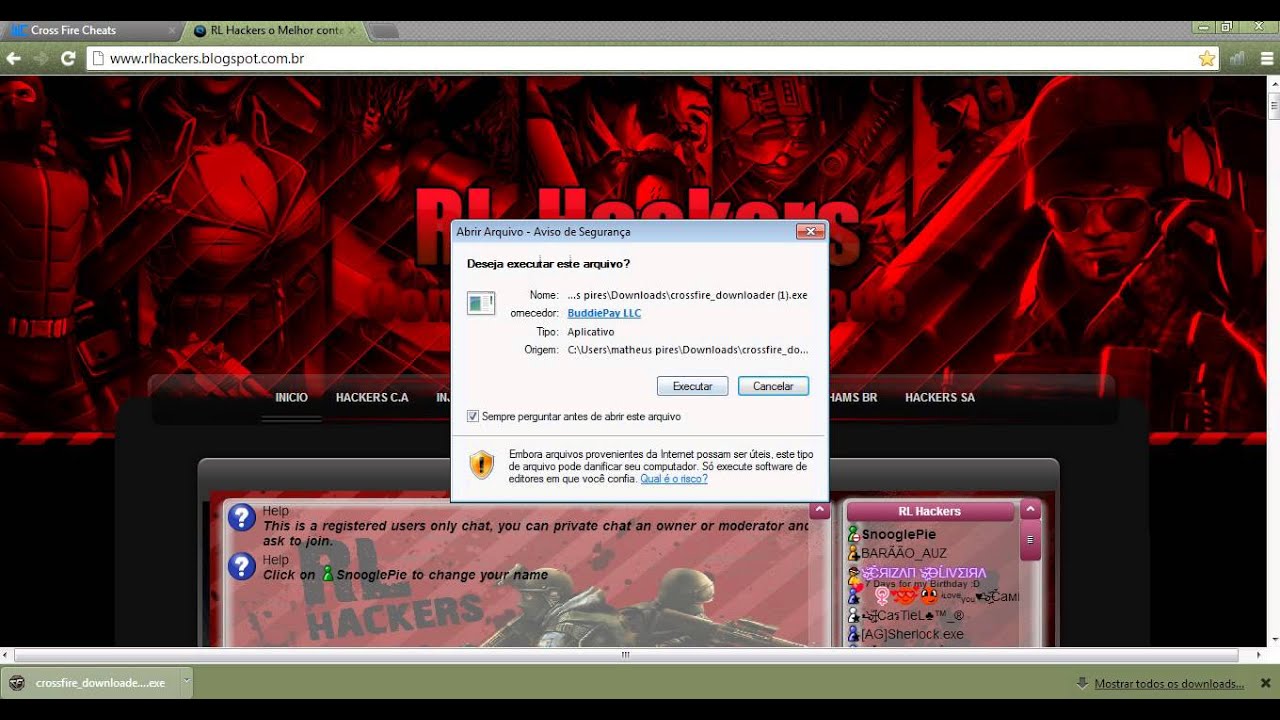Open the HAMS BR navigation item
This screenshot has width=1280, height=720.
tap(853, 397)
